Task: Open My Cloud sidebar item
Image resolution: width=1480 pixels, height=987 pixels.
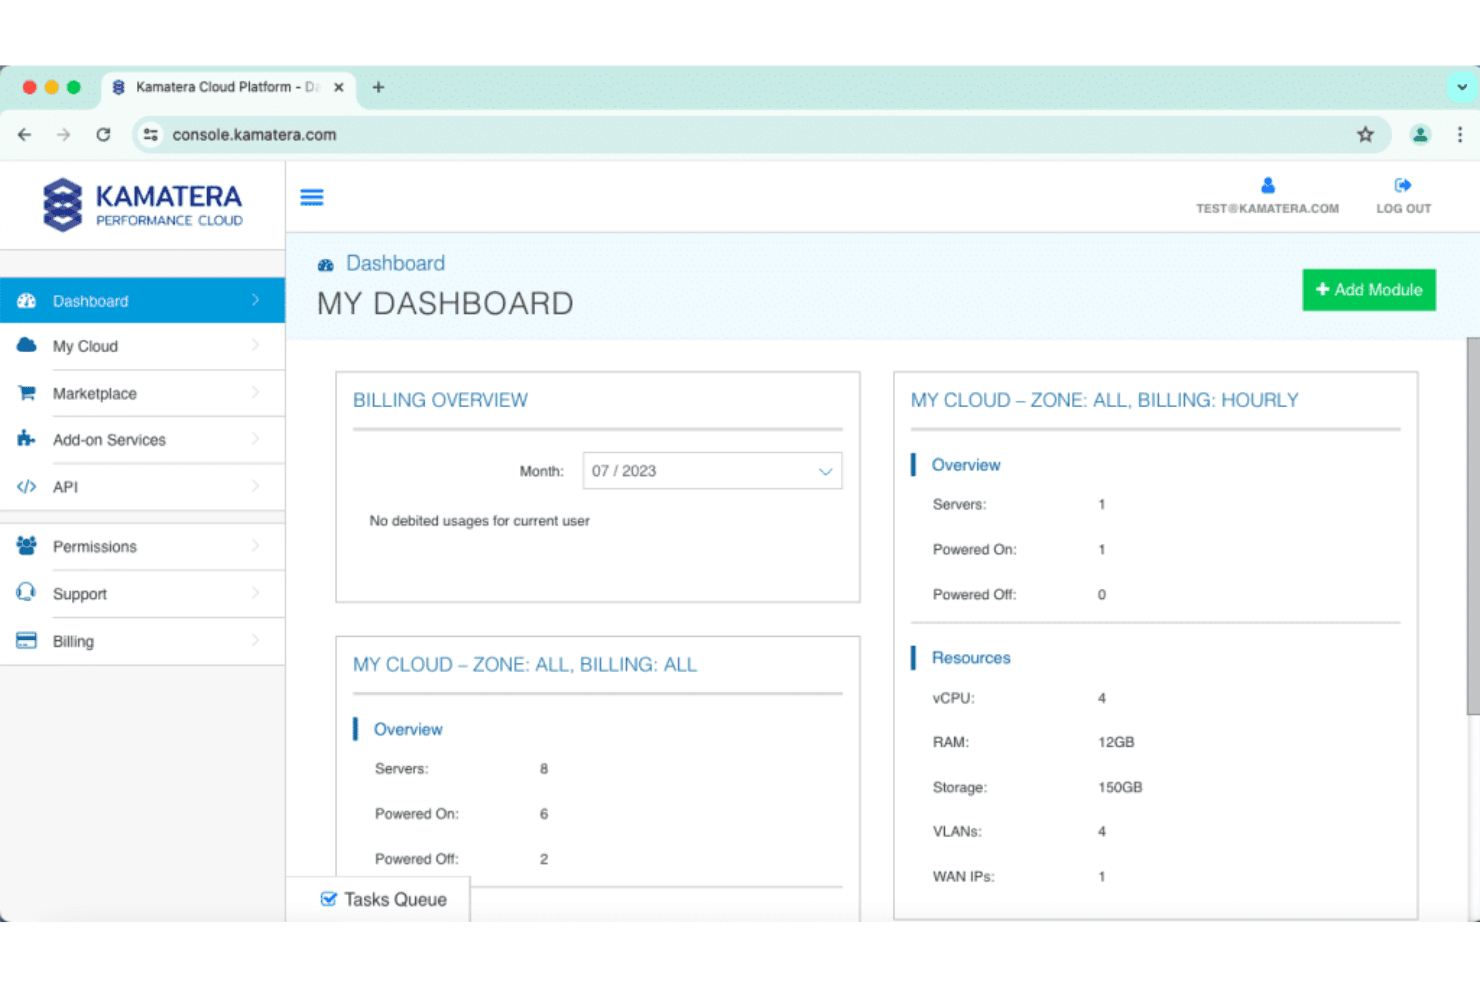Action: [x=142, y=346]
